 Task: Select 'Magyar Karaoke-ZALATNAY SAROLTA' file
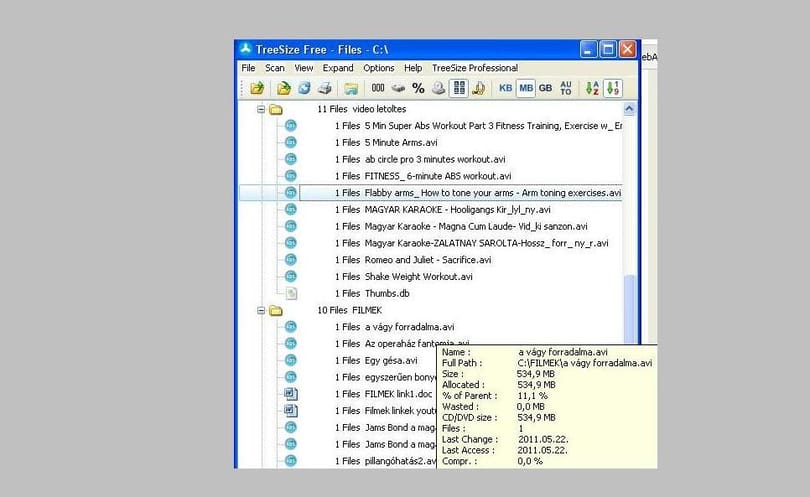point(472,243)
